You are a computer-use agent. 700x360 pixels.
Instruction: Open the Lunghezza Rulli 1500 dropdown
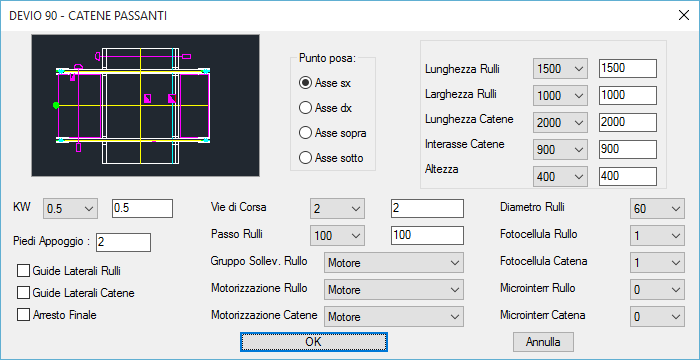tap(560, 69)
